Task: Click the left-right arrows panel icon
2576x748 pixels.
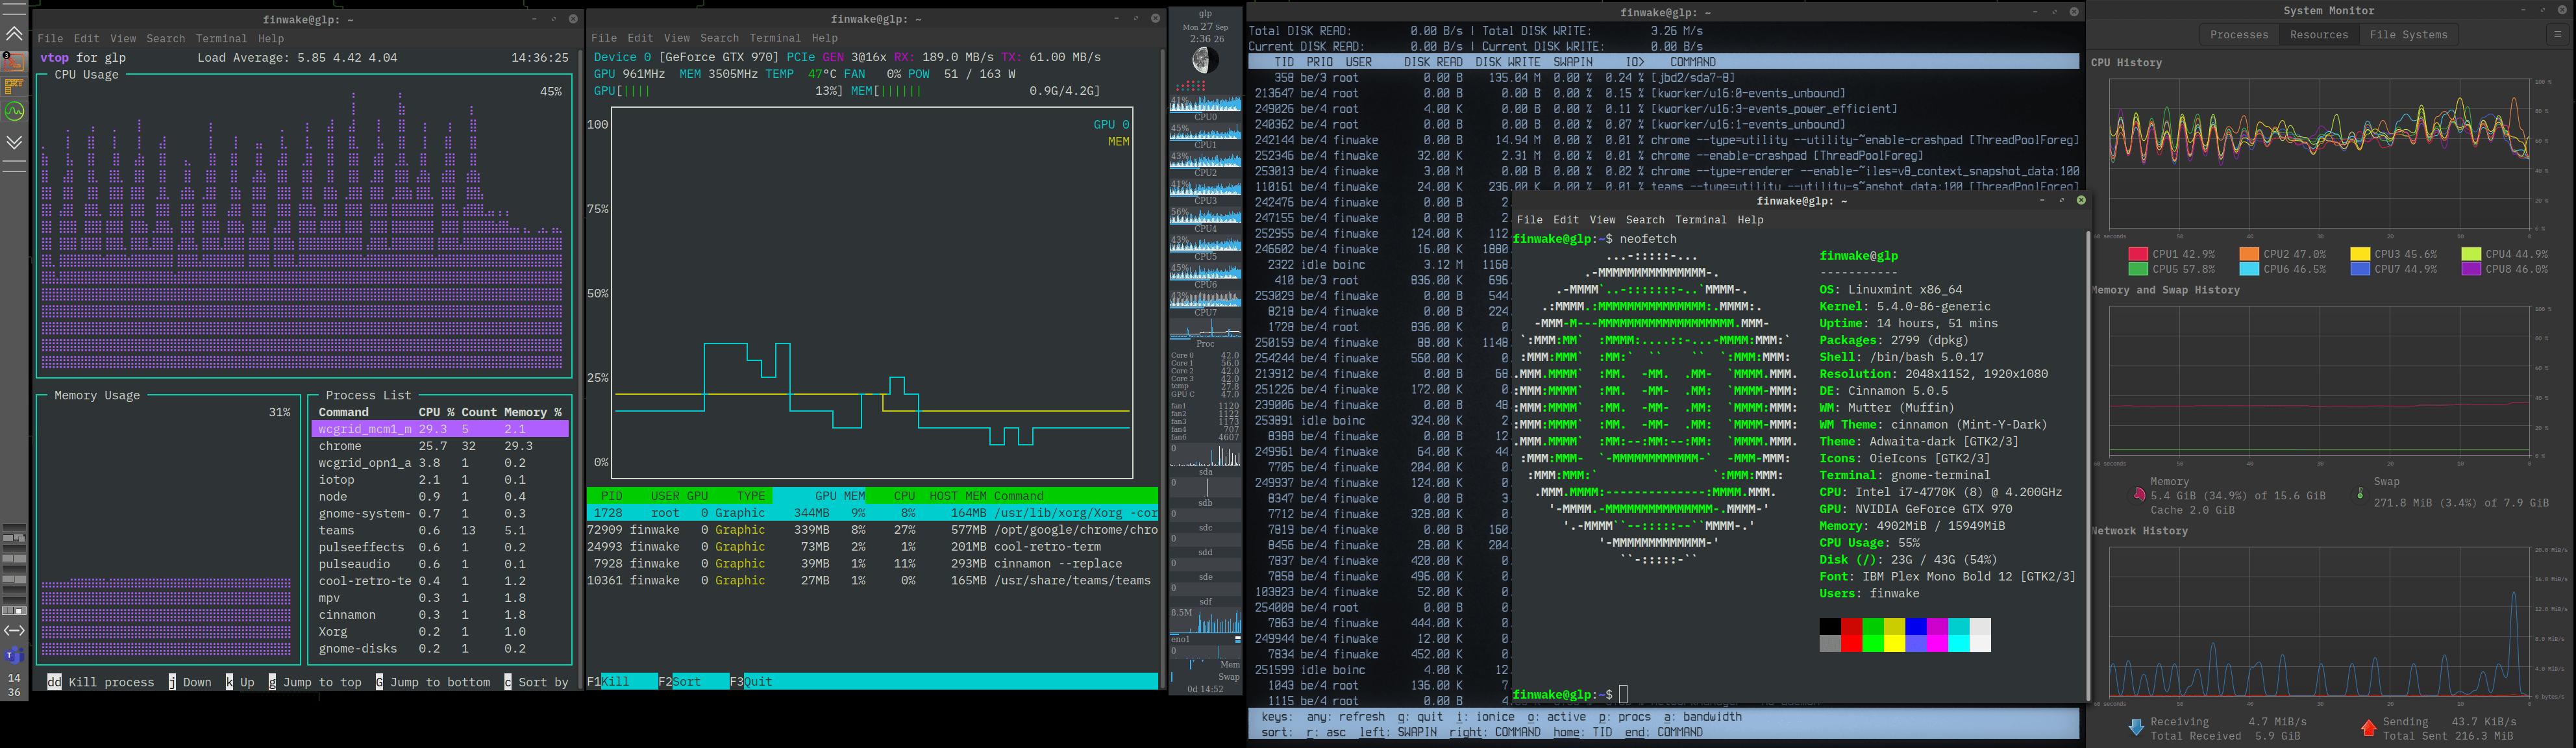Action: [14, 630]
